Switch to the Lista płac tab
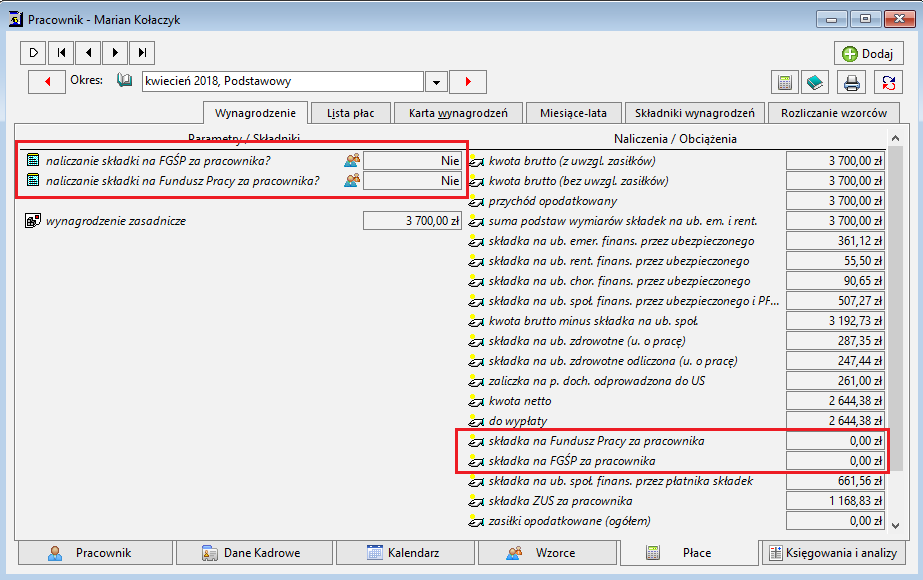The image size is (923, 580). click(351, 113)
